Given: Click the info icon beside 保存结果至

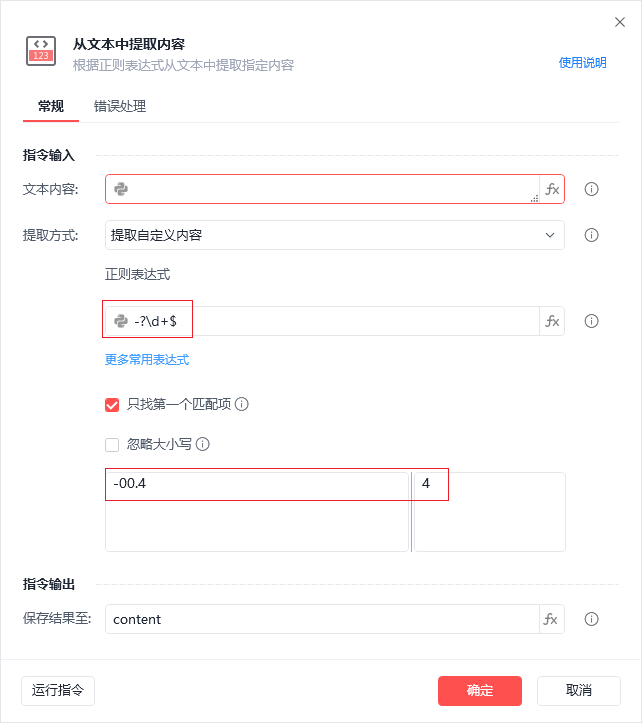Looking at the screenshot, I should pos(591,619).
